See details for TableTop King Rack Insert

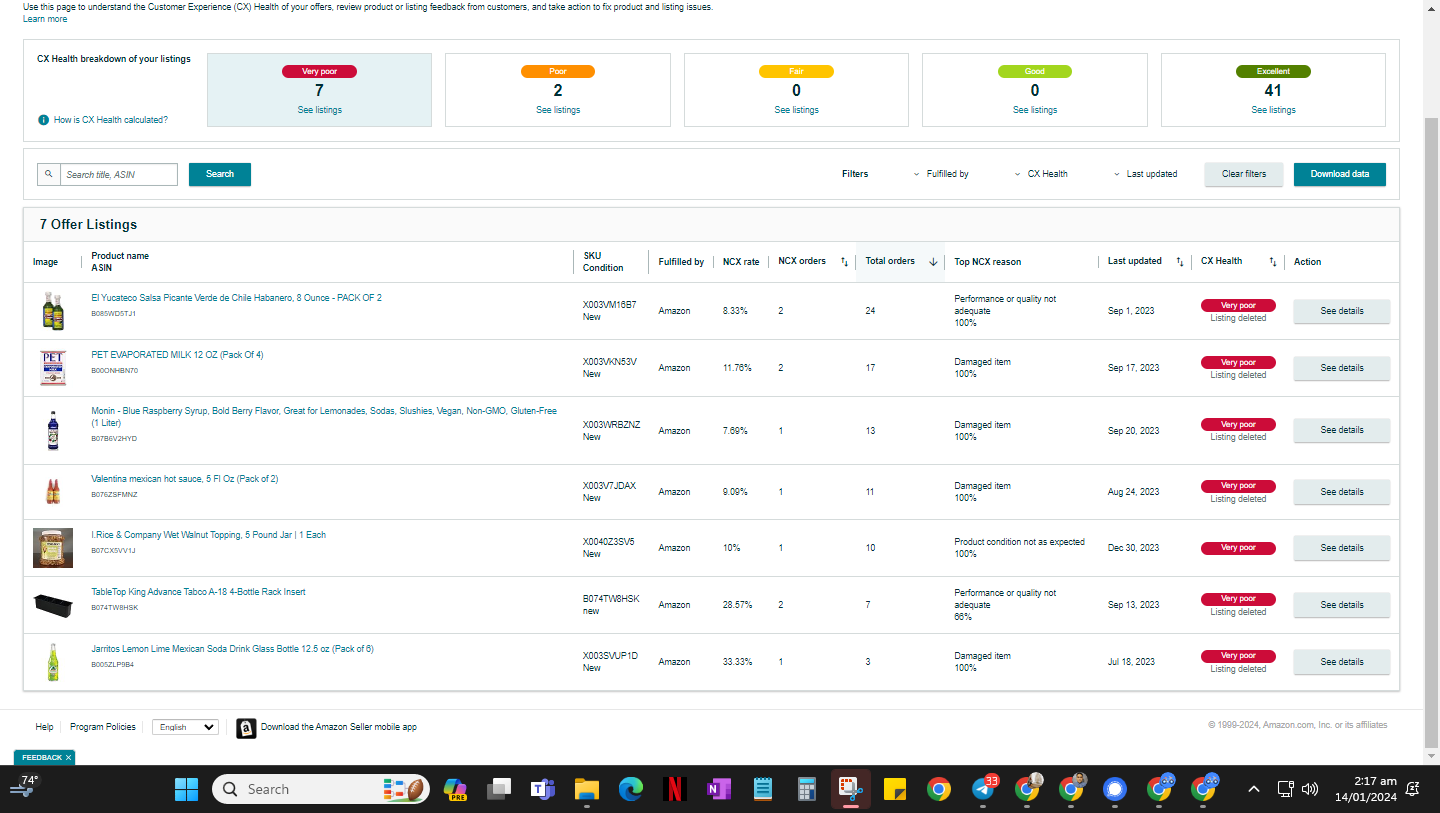tap(1342, 605)
